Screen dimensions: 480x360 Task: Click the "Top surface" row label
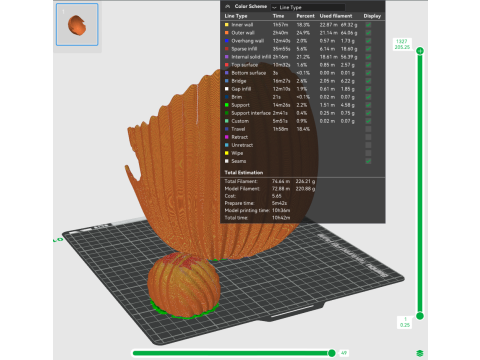(x=245, y=65)
